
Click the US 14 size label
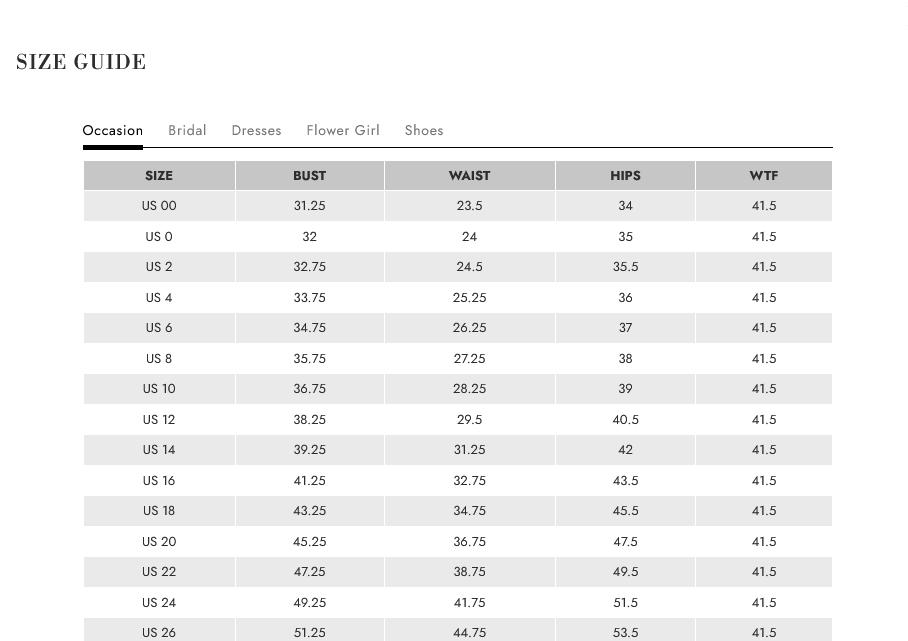[159, 450]
